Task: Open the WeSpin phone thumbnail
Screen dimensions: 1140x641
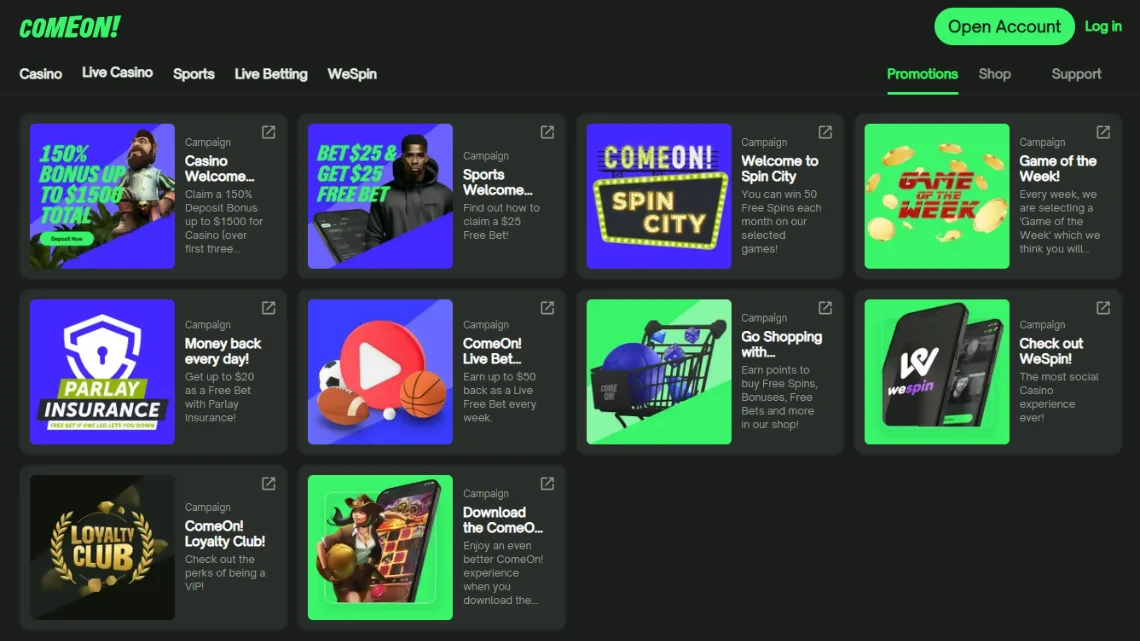Action: coord(936,372)
